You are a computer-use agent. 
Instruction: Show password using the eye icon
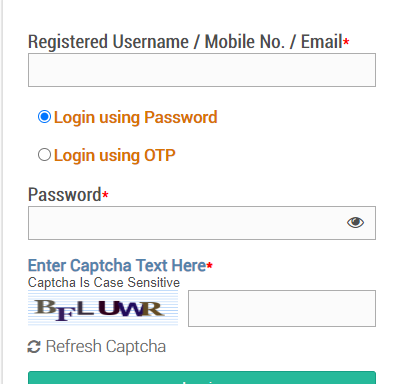pyautogui.click(x=355, y=223)
